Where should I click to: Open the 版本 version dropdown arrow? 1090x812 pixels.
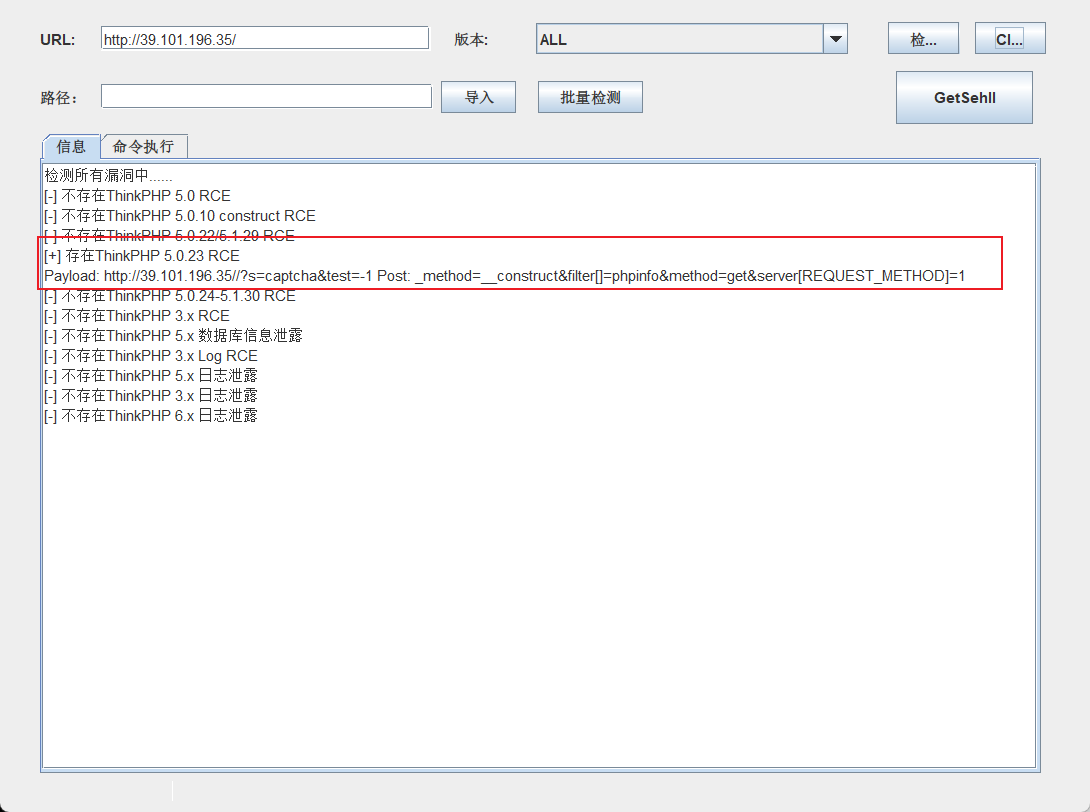click(x=836, y=39)
